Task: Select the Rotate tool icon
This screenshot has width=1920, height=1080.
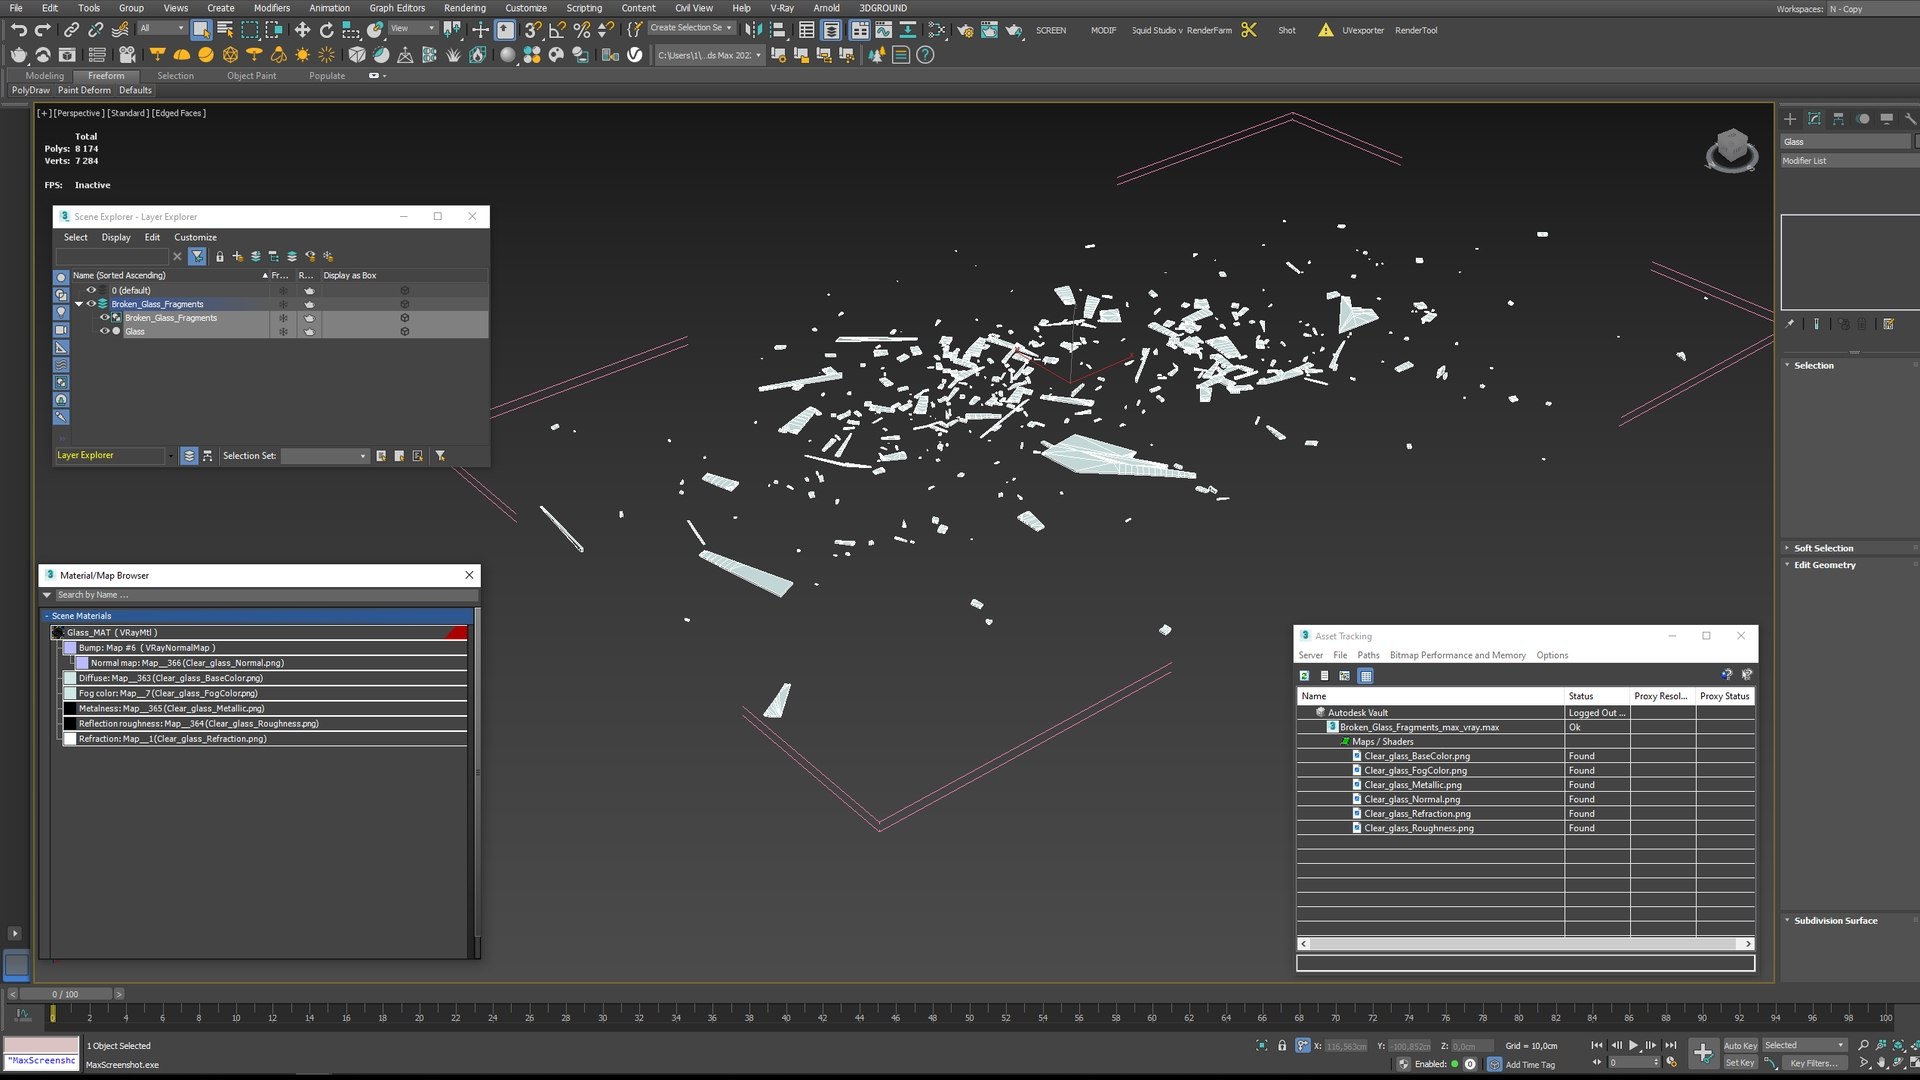Action: click(x=326, y=30)
